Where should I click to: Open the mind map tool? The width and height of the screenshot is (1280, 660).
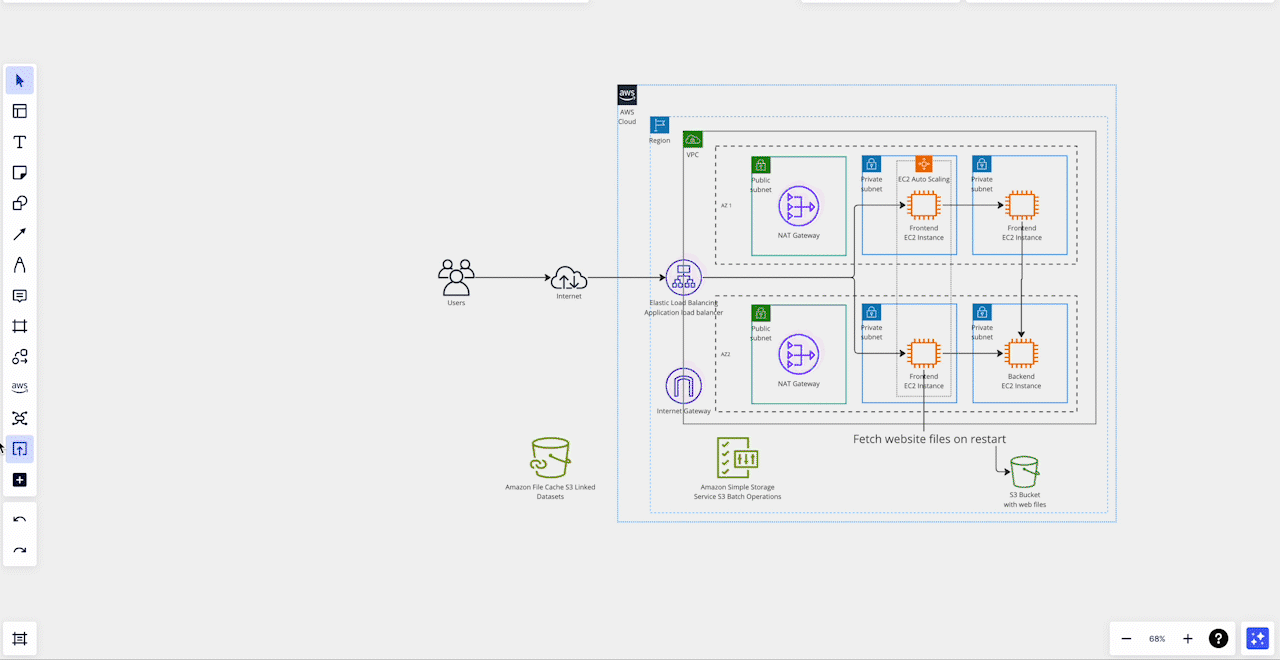(x=20, y=418)
